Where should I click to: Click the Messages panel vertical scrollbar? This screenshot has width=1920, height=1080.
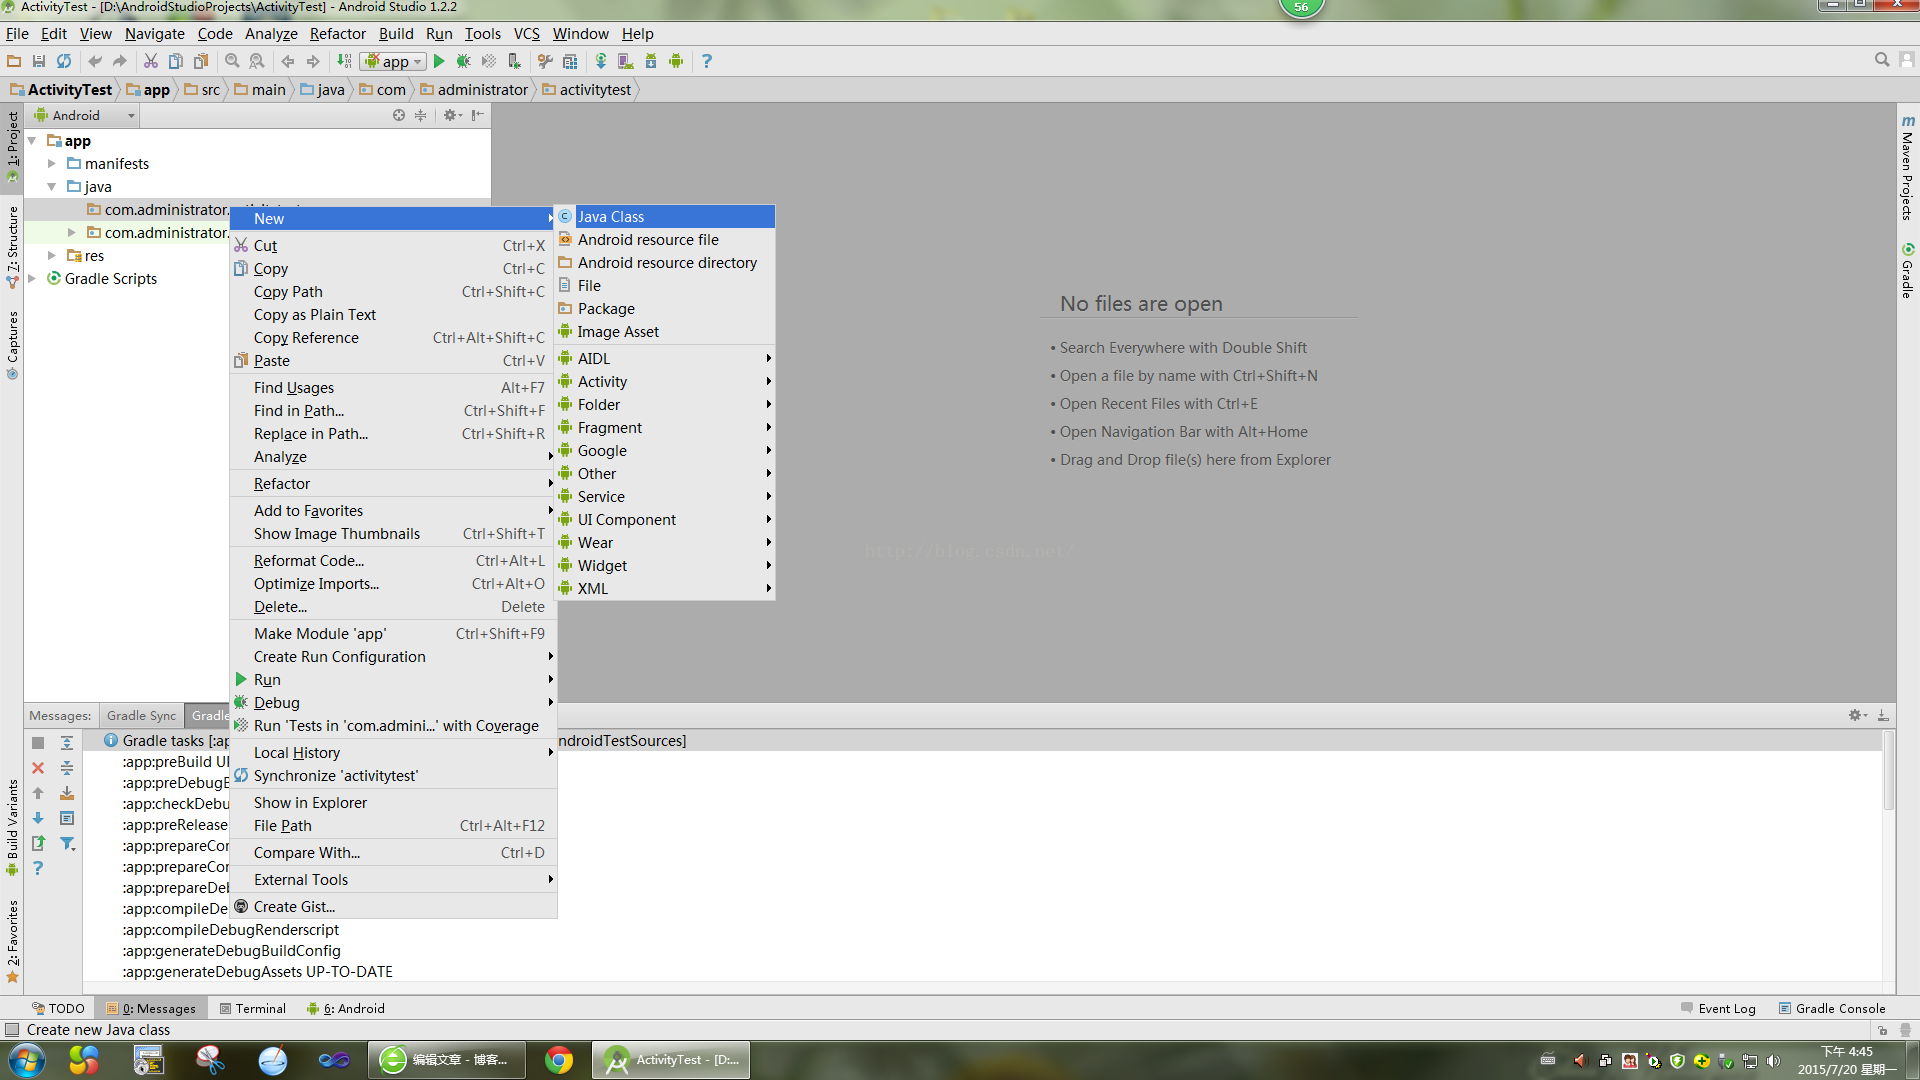coord(1889,770)
